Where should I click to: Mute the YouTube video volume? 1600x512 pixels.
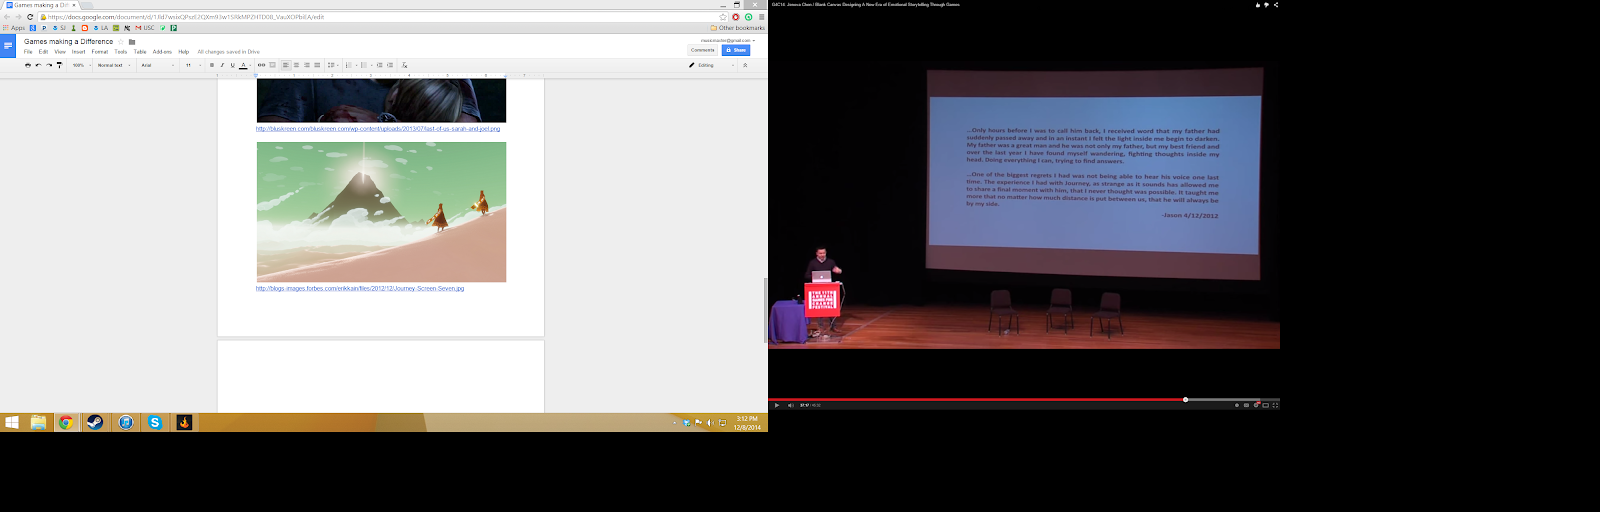click(790, 405)
